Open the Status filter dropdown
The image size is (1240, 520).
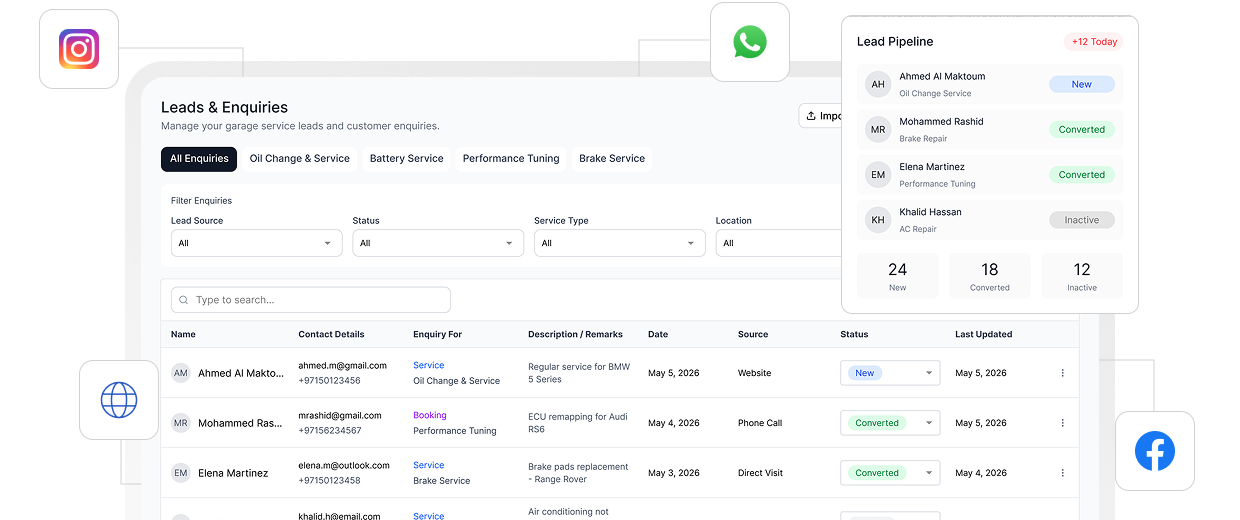438,243
